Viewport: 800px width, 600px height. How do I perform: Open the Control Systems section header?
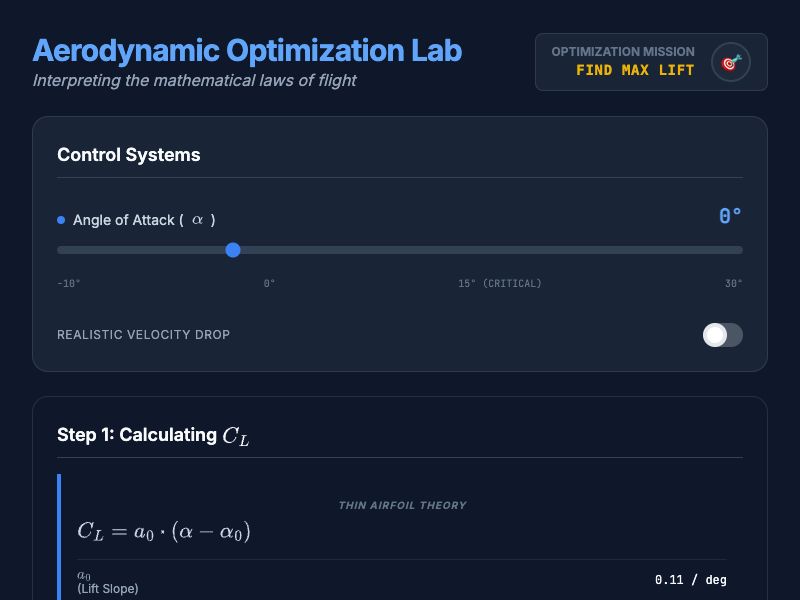coord(128,155)
